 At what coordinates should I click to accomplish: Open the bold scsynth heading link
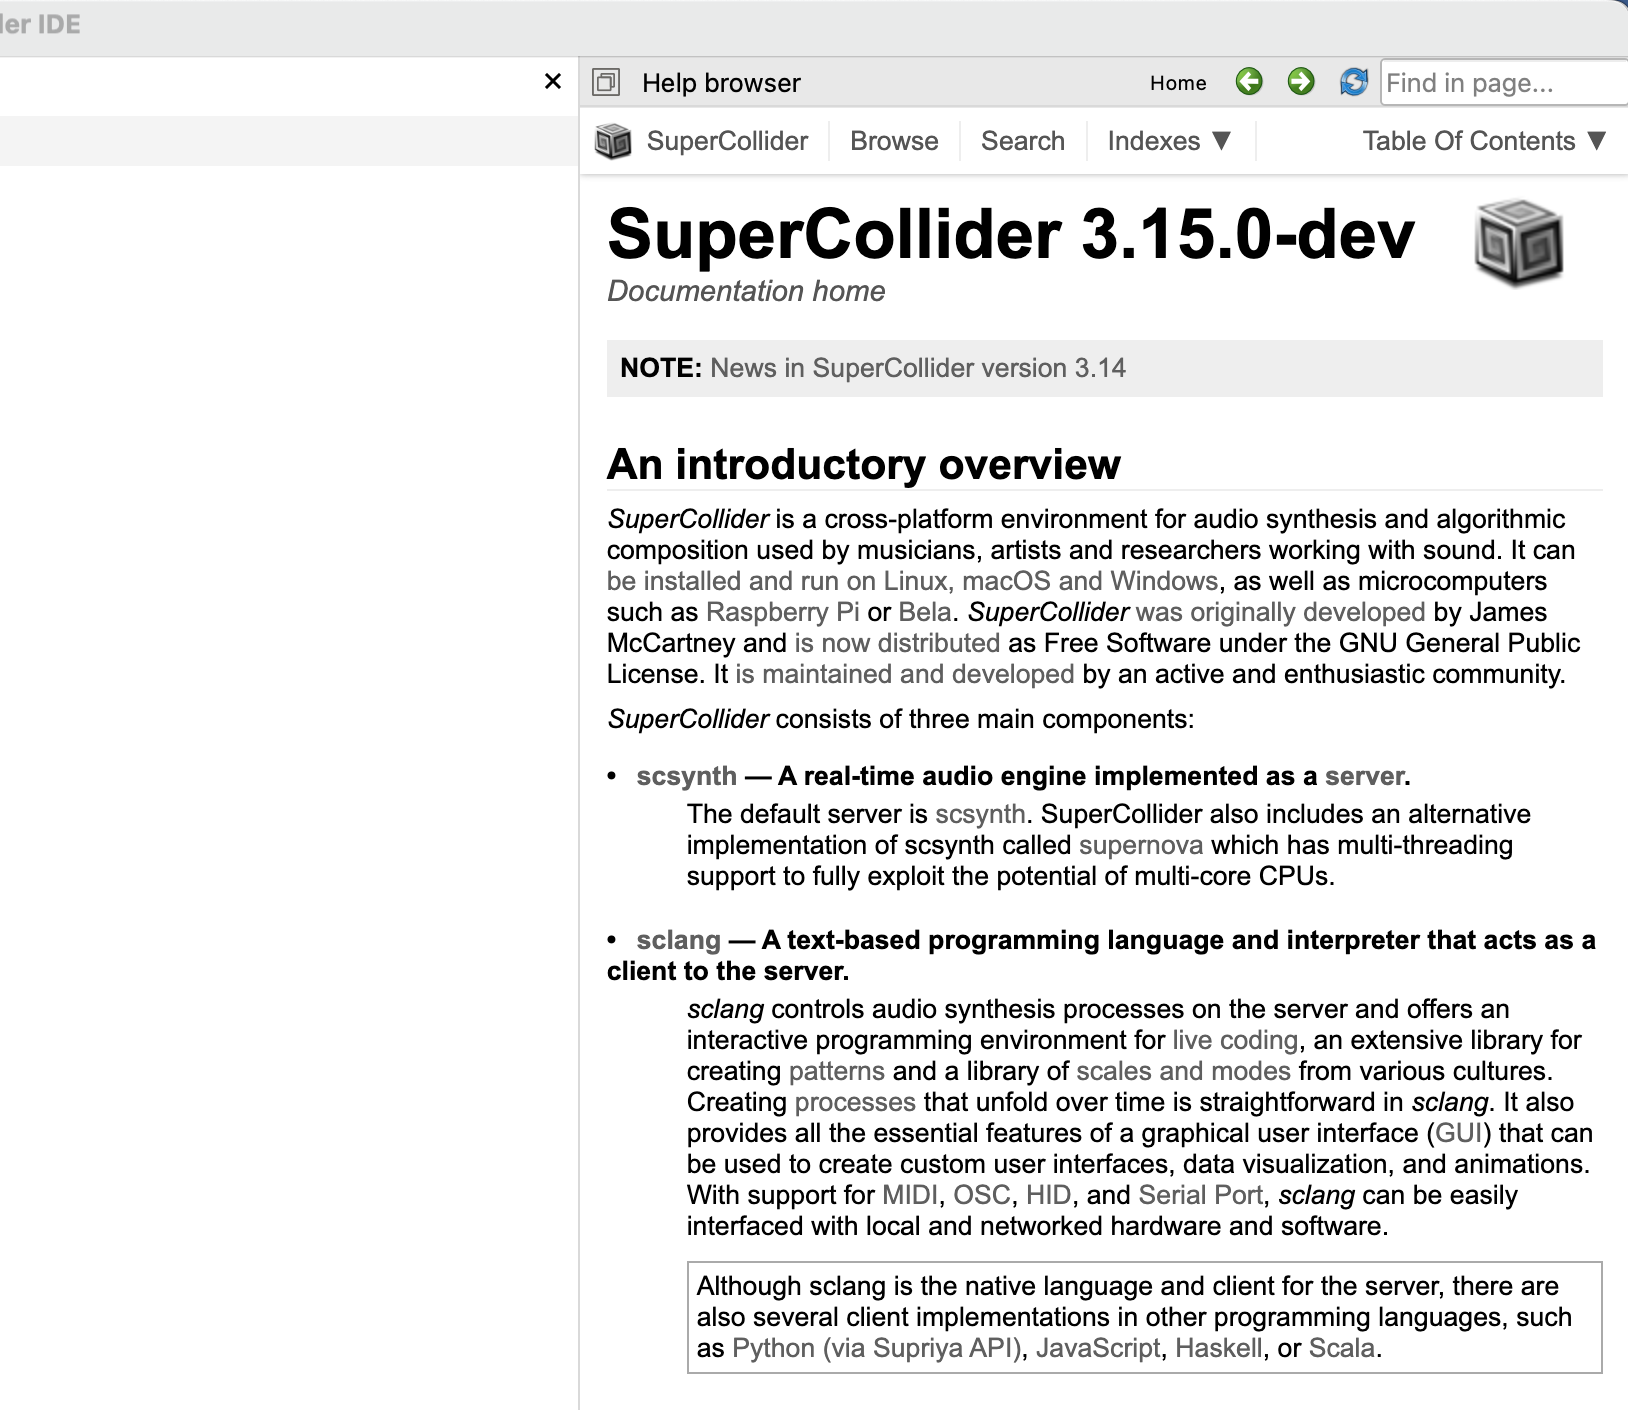point(686,776)
